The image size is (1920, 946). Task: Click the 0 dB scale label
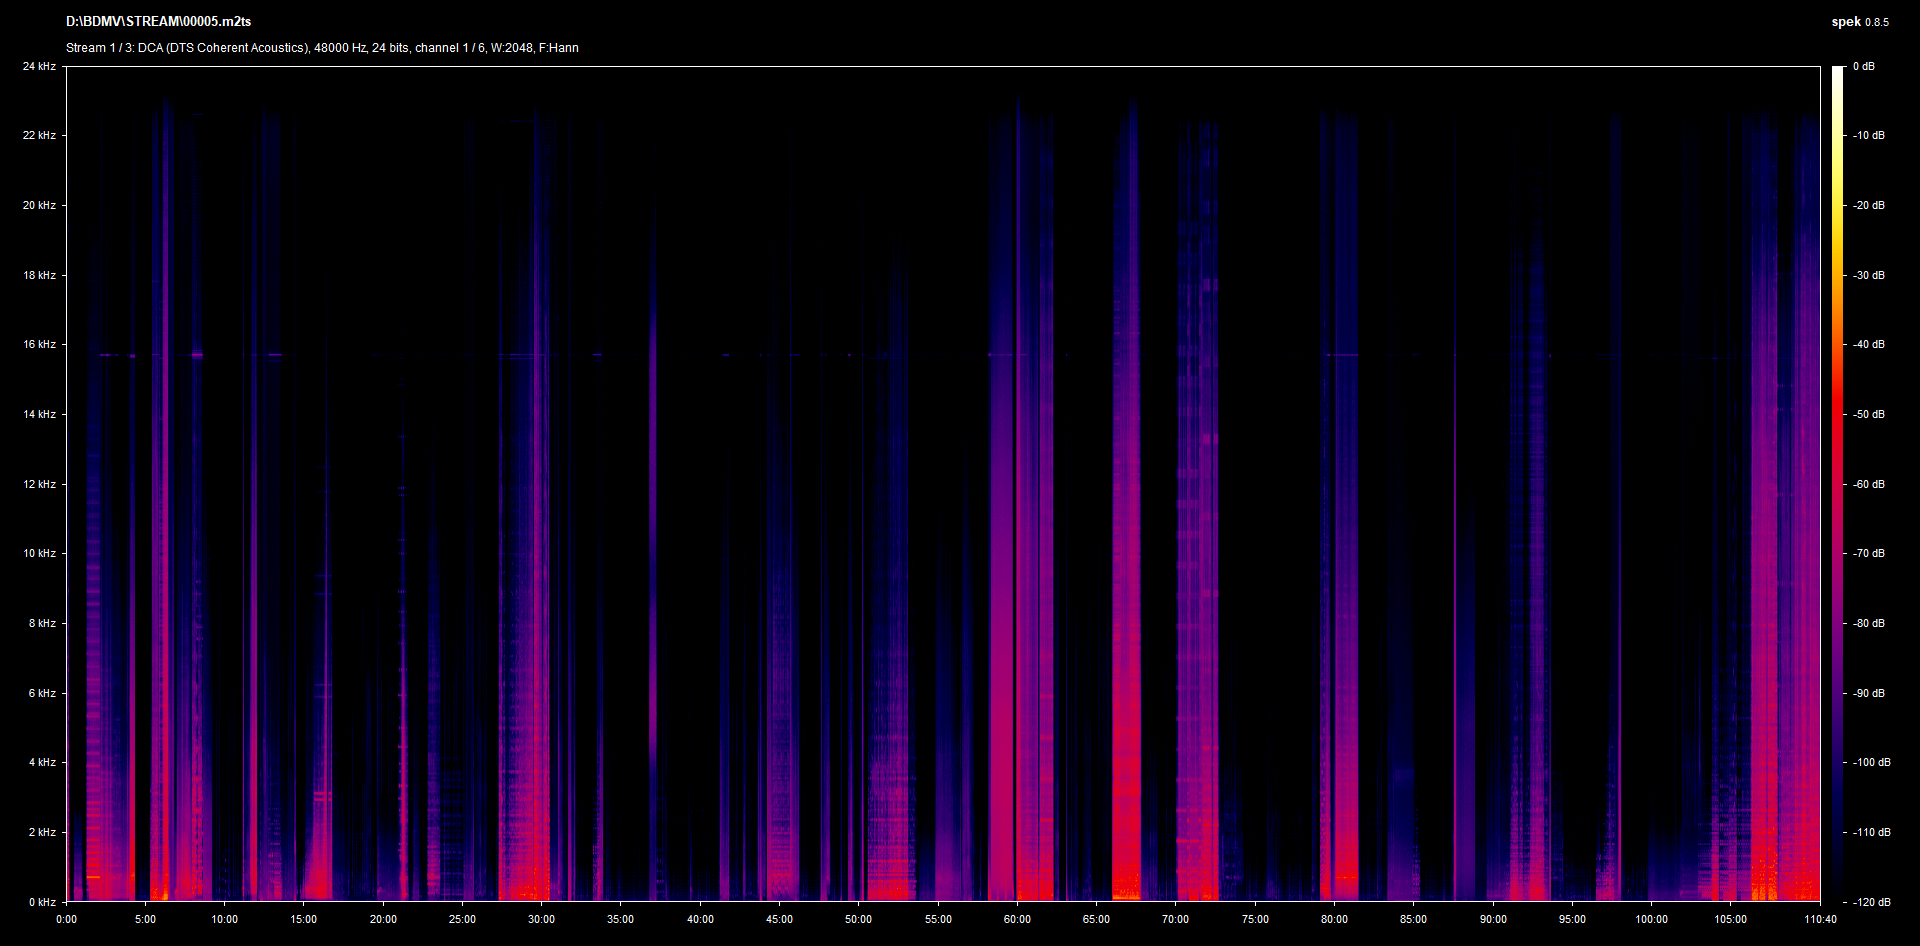[x=1863, y=67]
